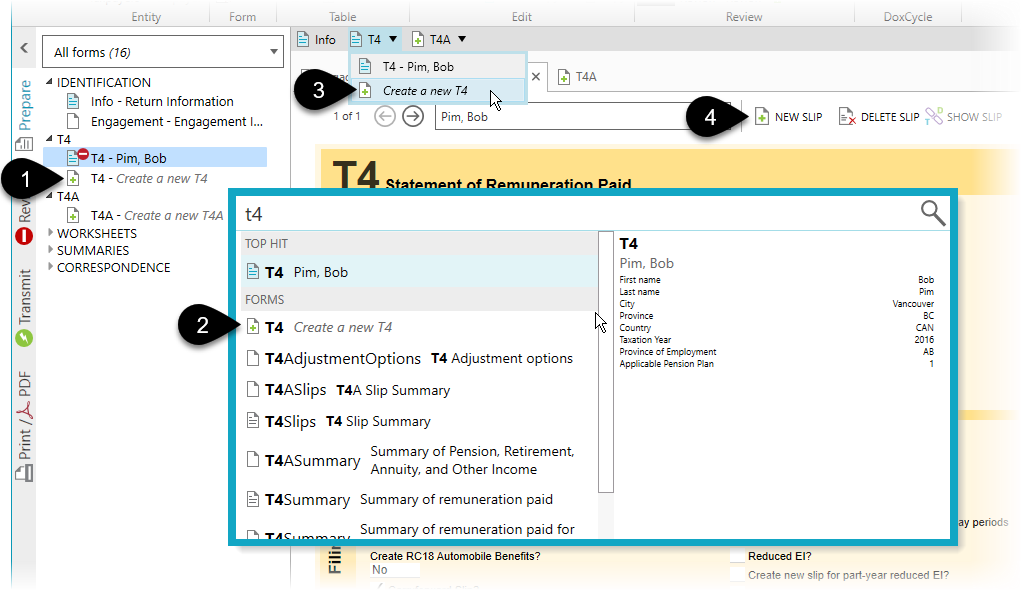Expand the CORRESPONDENCE tree group
1021x590 pixels.
tap(50, 266)
